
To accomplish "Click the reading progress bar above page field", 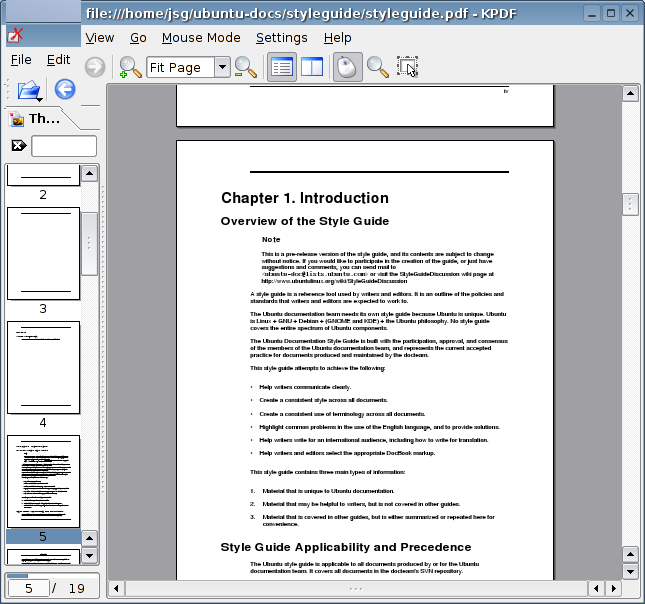I will 53,576.
